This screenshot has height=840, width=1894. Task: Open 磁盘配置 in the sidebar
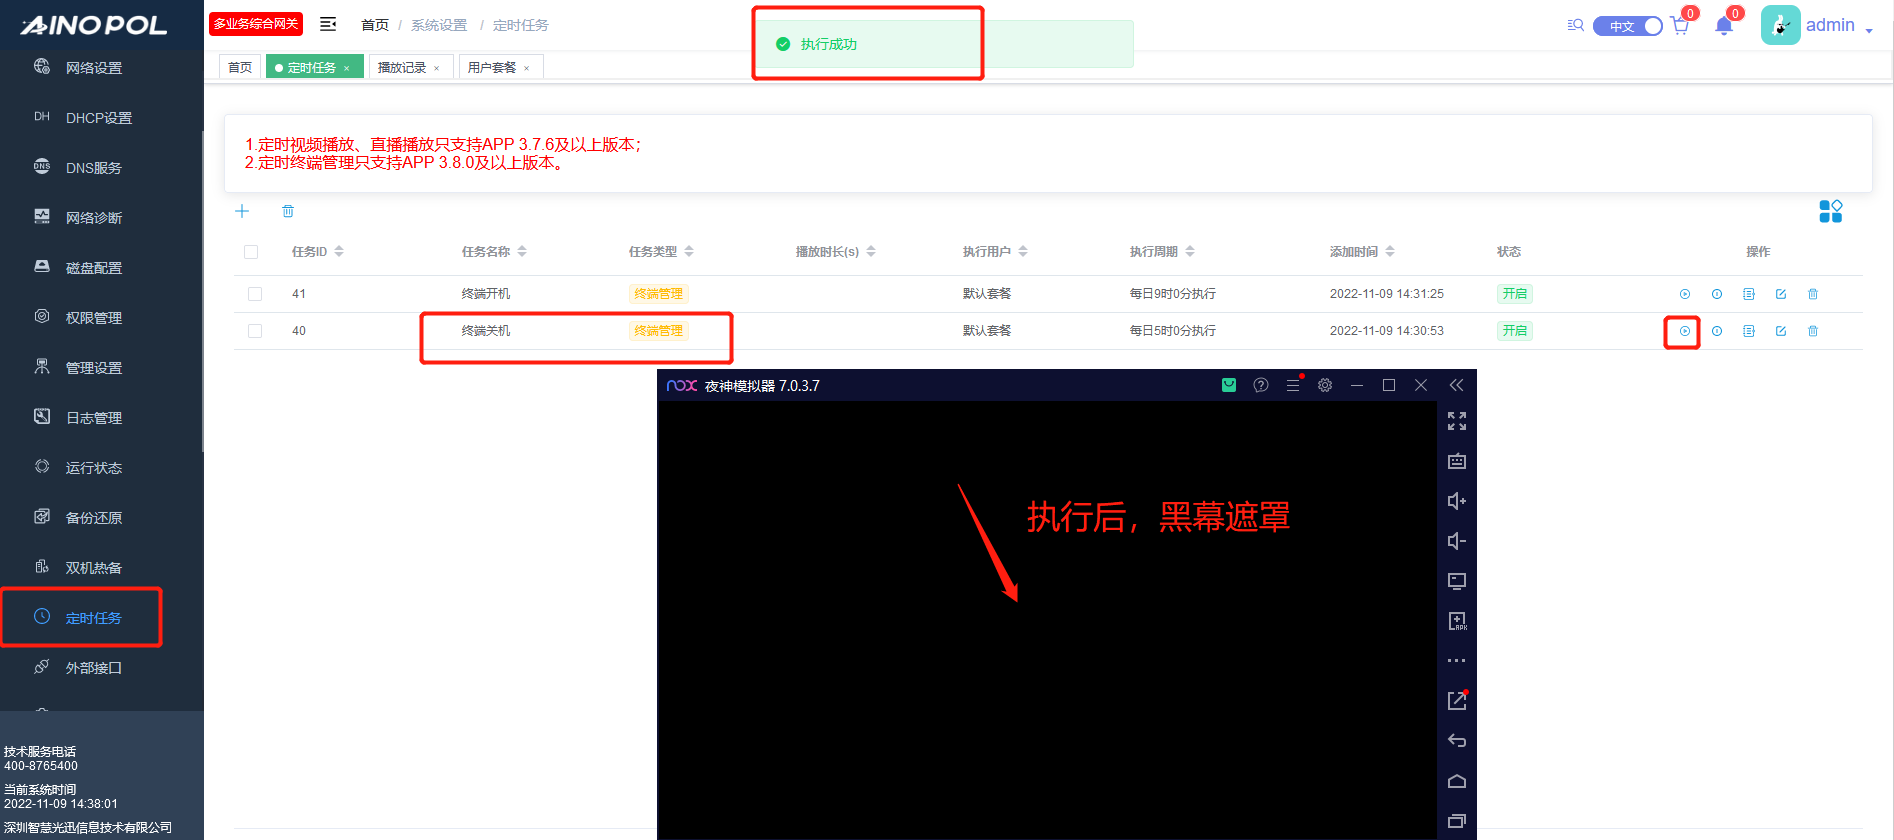(x=102, y=268)
